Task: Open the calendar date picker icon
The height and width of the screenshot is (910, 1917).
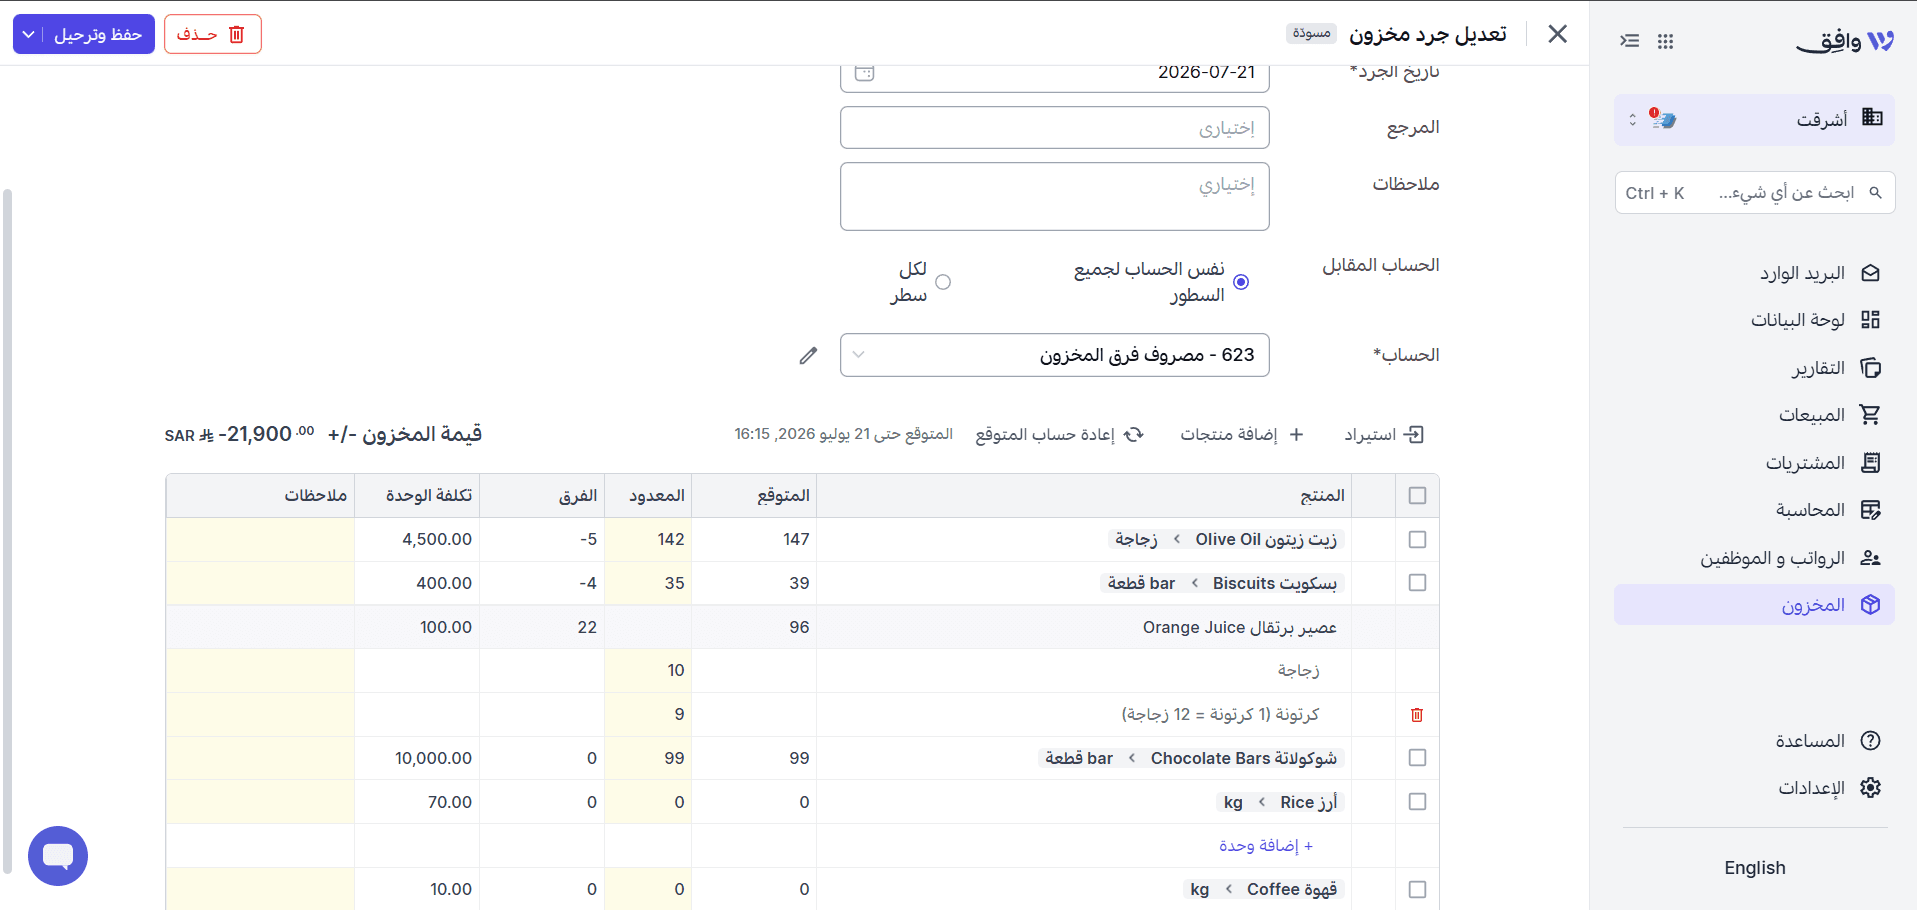Action: coord(865,72)
